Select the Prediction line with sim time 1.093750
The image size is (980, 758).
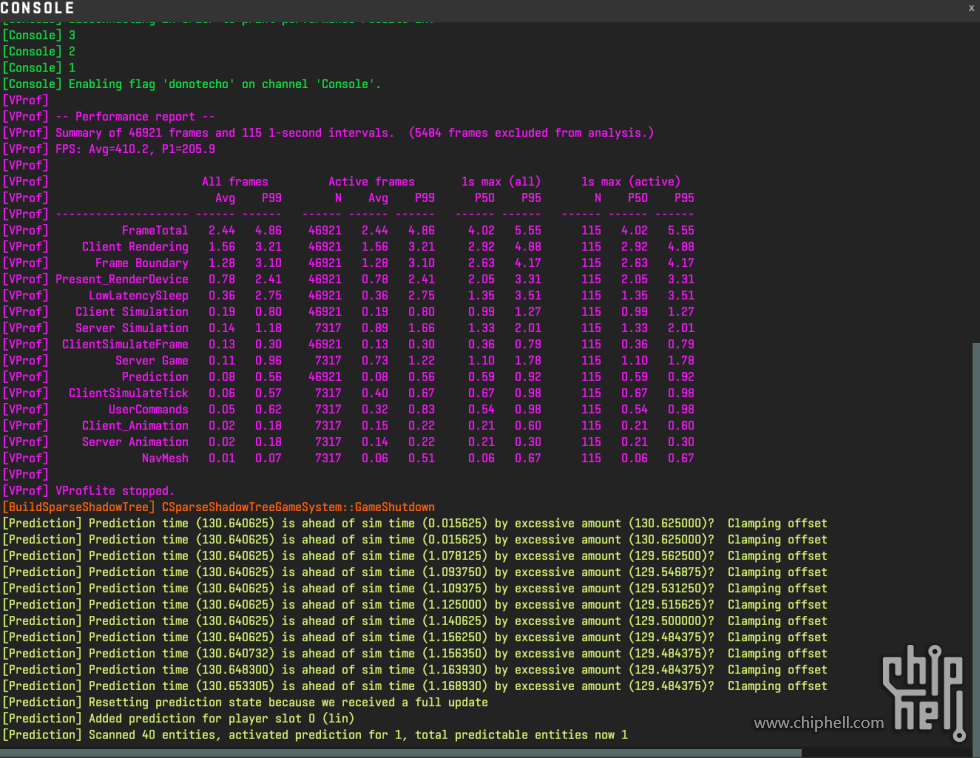coord(415,572)
